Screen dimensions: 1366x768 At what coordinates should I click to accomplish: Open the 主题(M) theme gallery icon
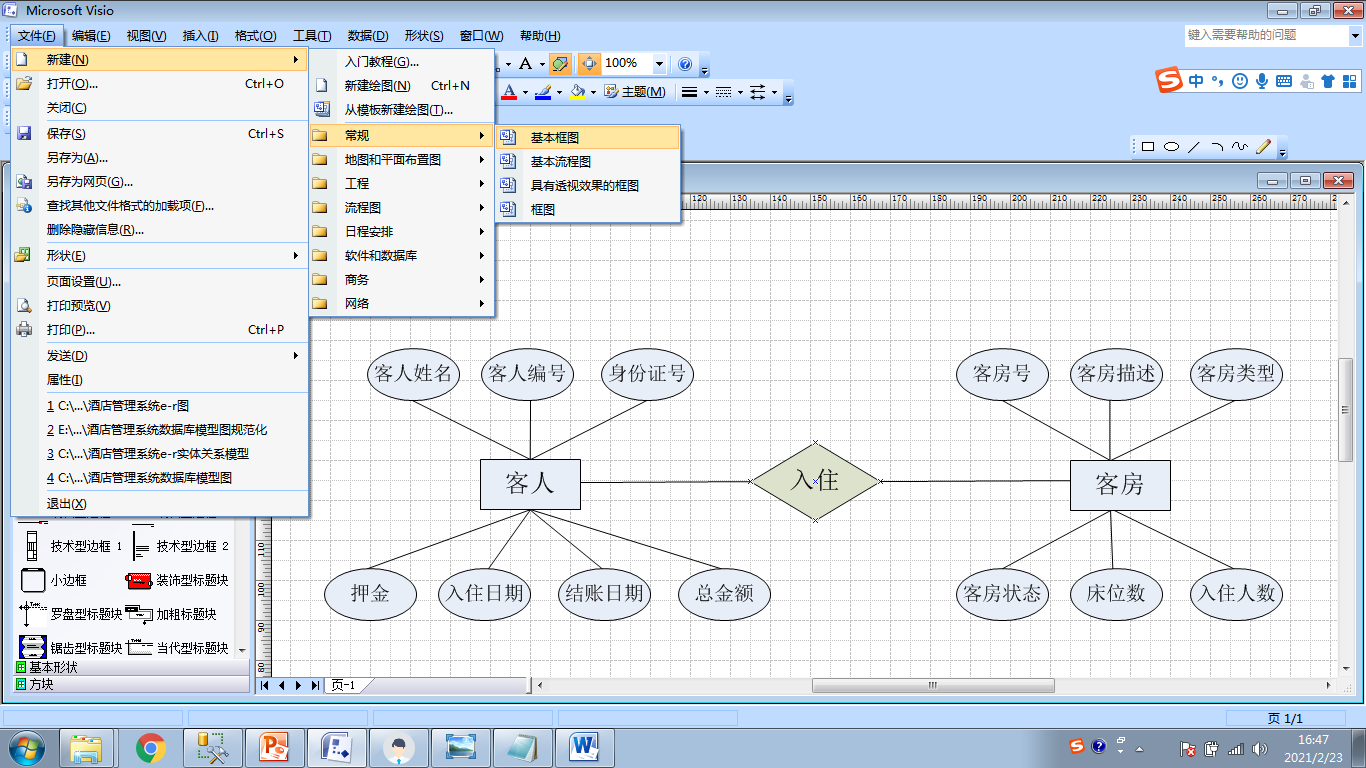(611, 90)
